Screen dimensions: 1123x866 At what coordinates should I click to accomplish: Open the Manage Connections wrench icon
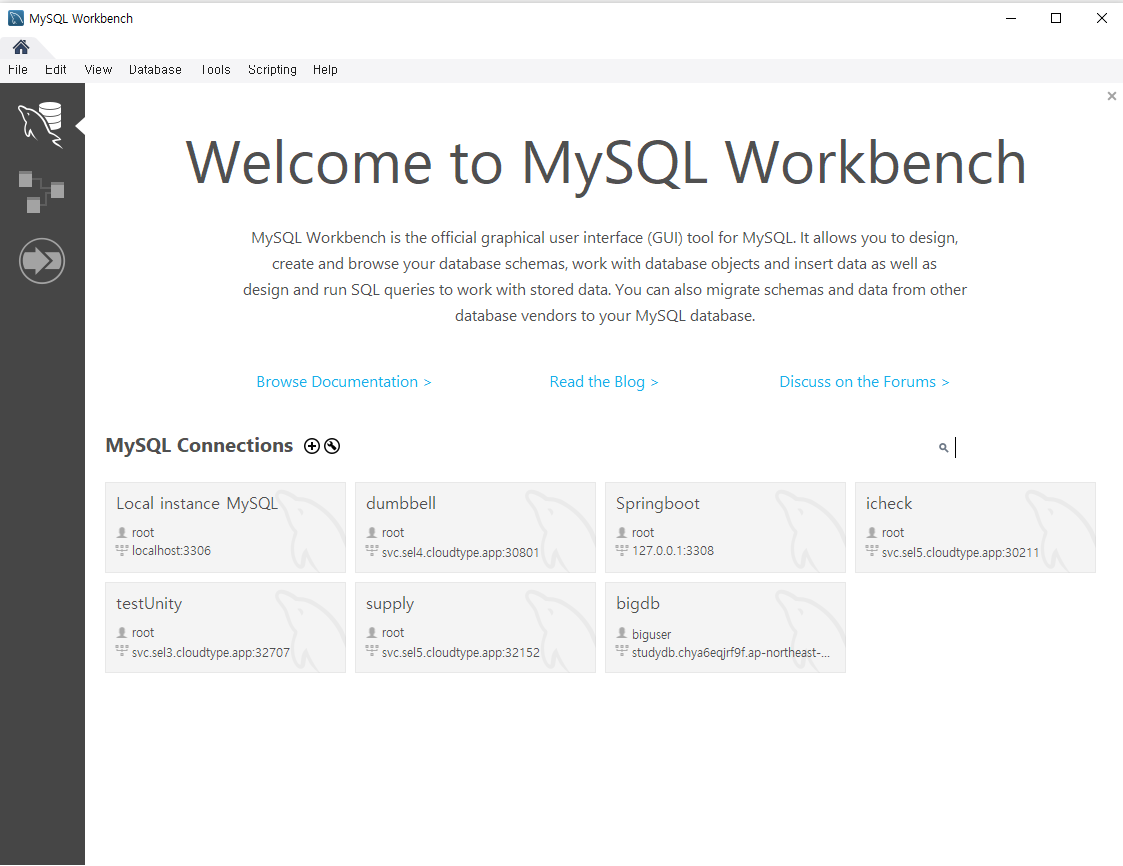pyautogui.click(x=332, y=446)
